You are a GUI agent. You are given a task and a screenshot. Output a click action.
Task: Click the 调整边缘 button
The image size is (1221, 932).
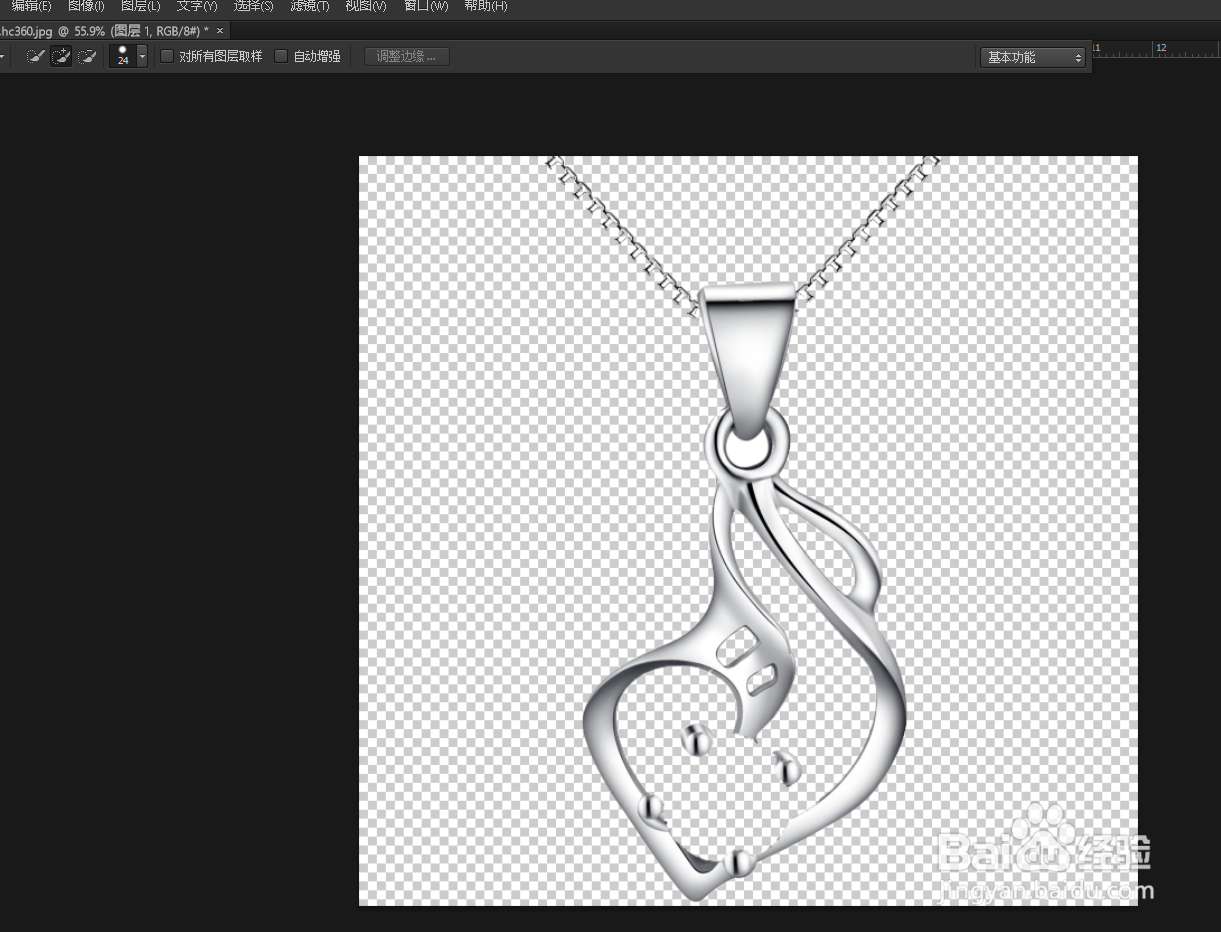tap(407, 56)
